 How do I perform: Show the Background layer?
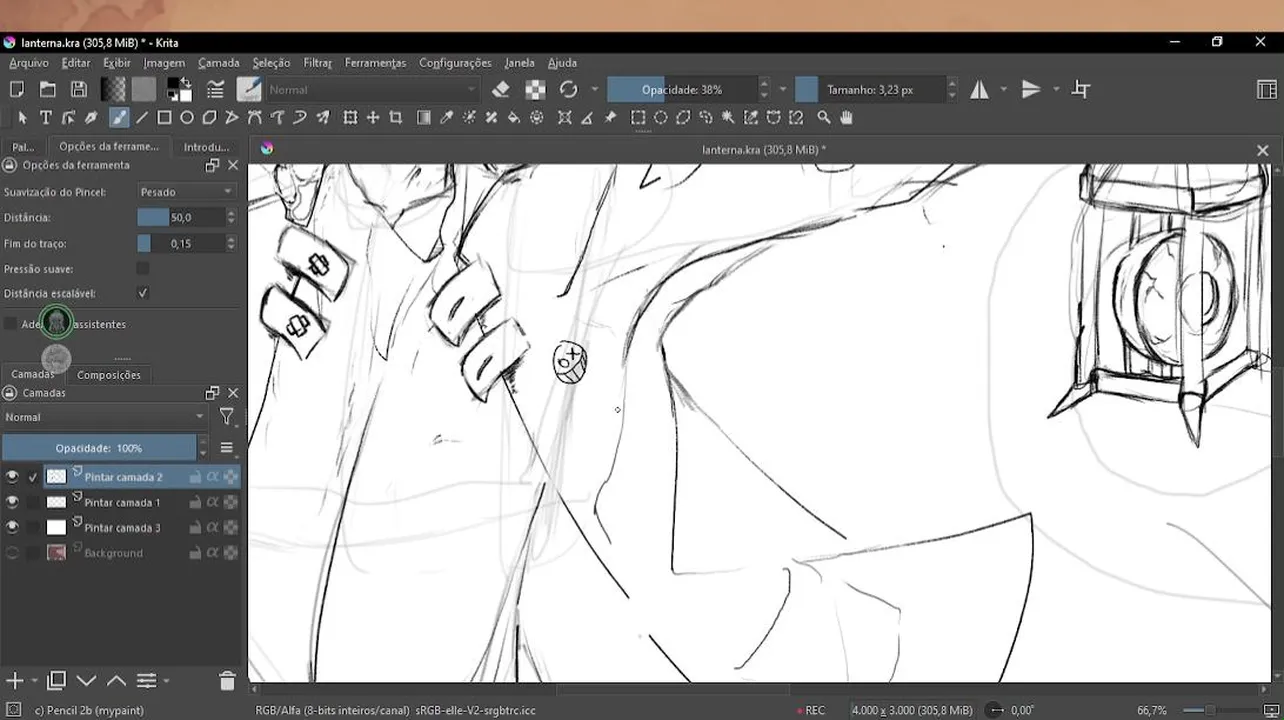click(x=12, y=553)
